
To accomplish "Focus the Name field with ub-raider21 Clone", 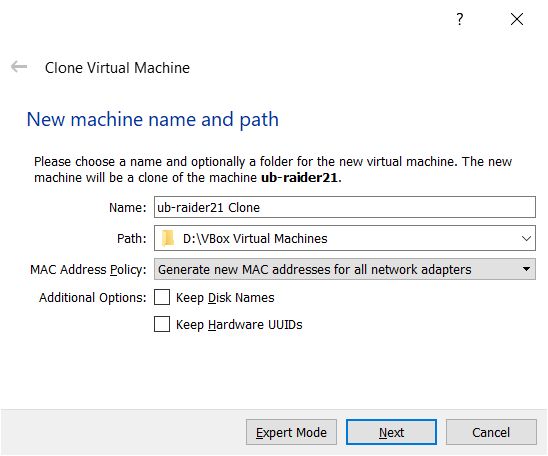I will (x=345, y=207).
